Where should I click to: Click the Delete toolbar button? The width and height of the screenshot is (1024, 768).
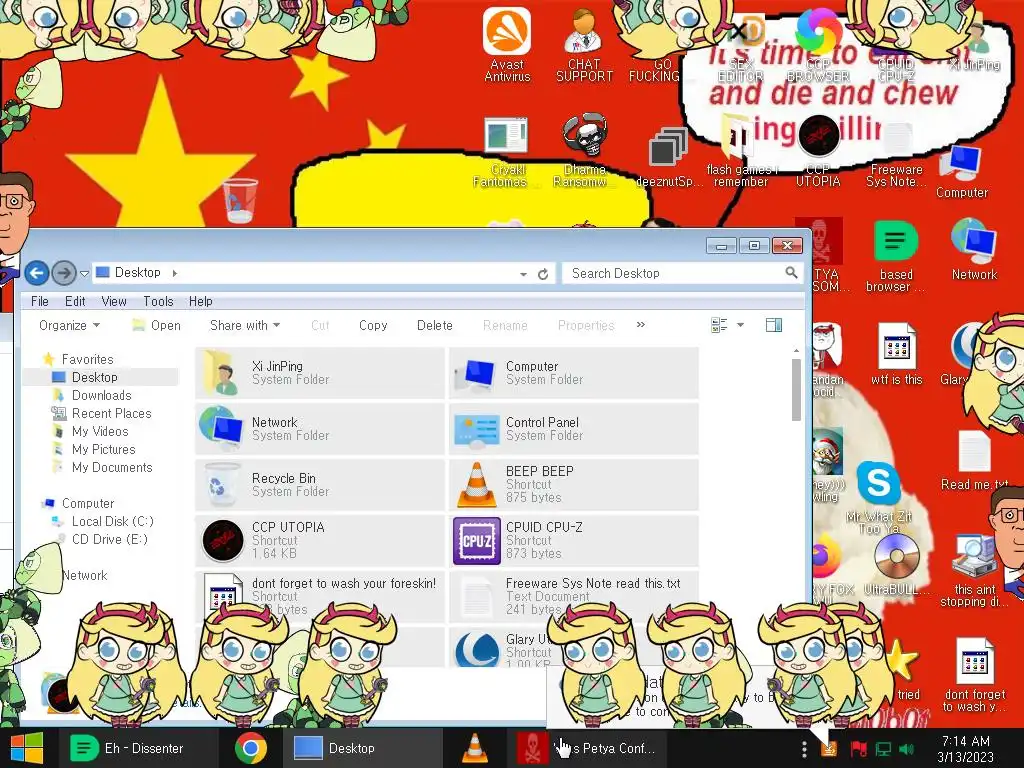point(434,325)
